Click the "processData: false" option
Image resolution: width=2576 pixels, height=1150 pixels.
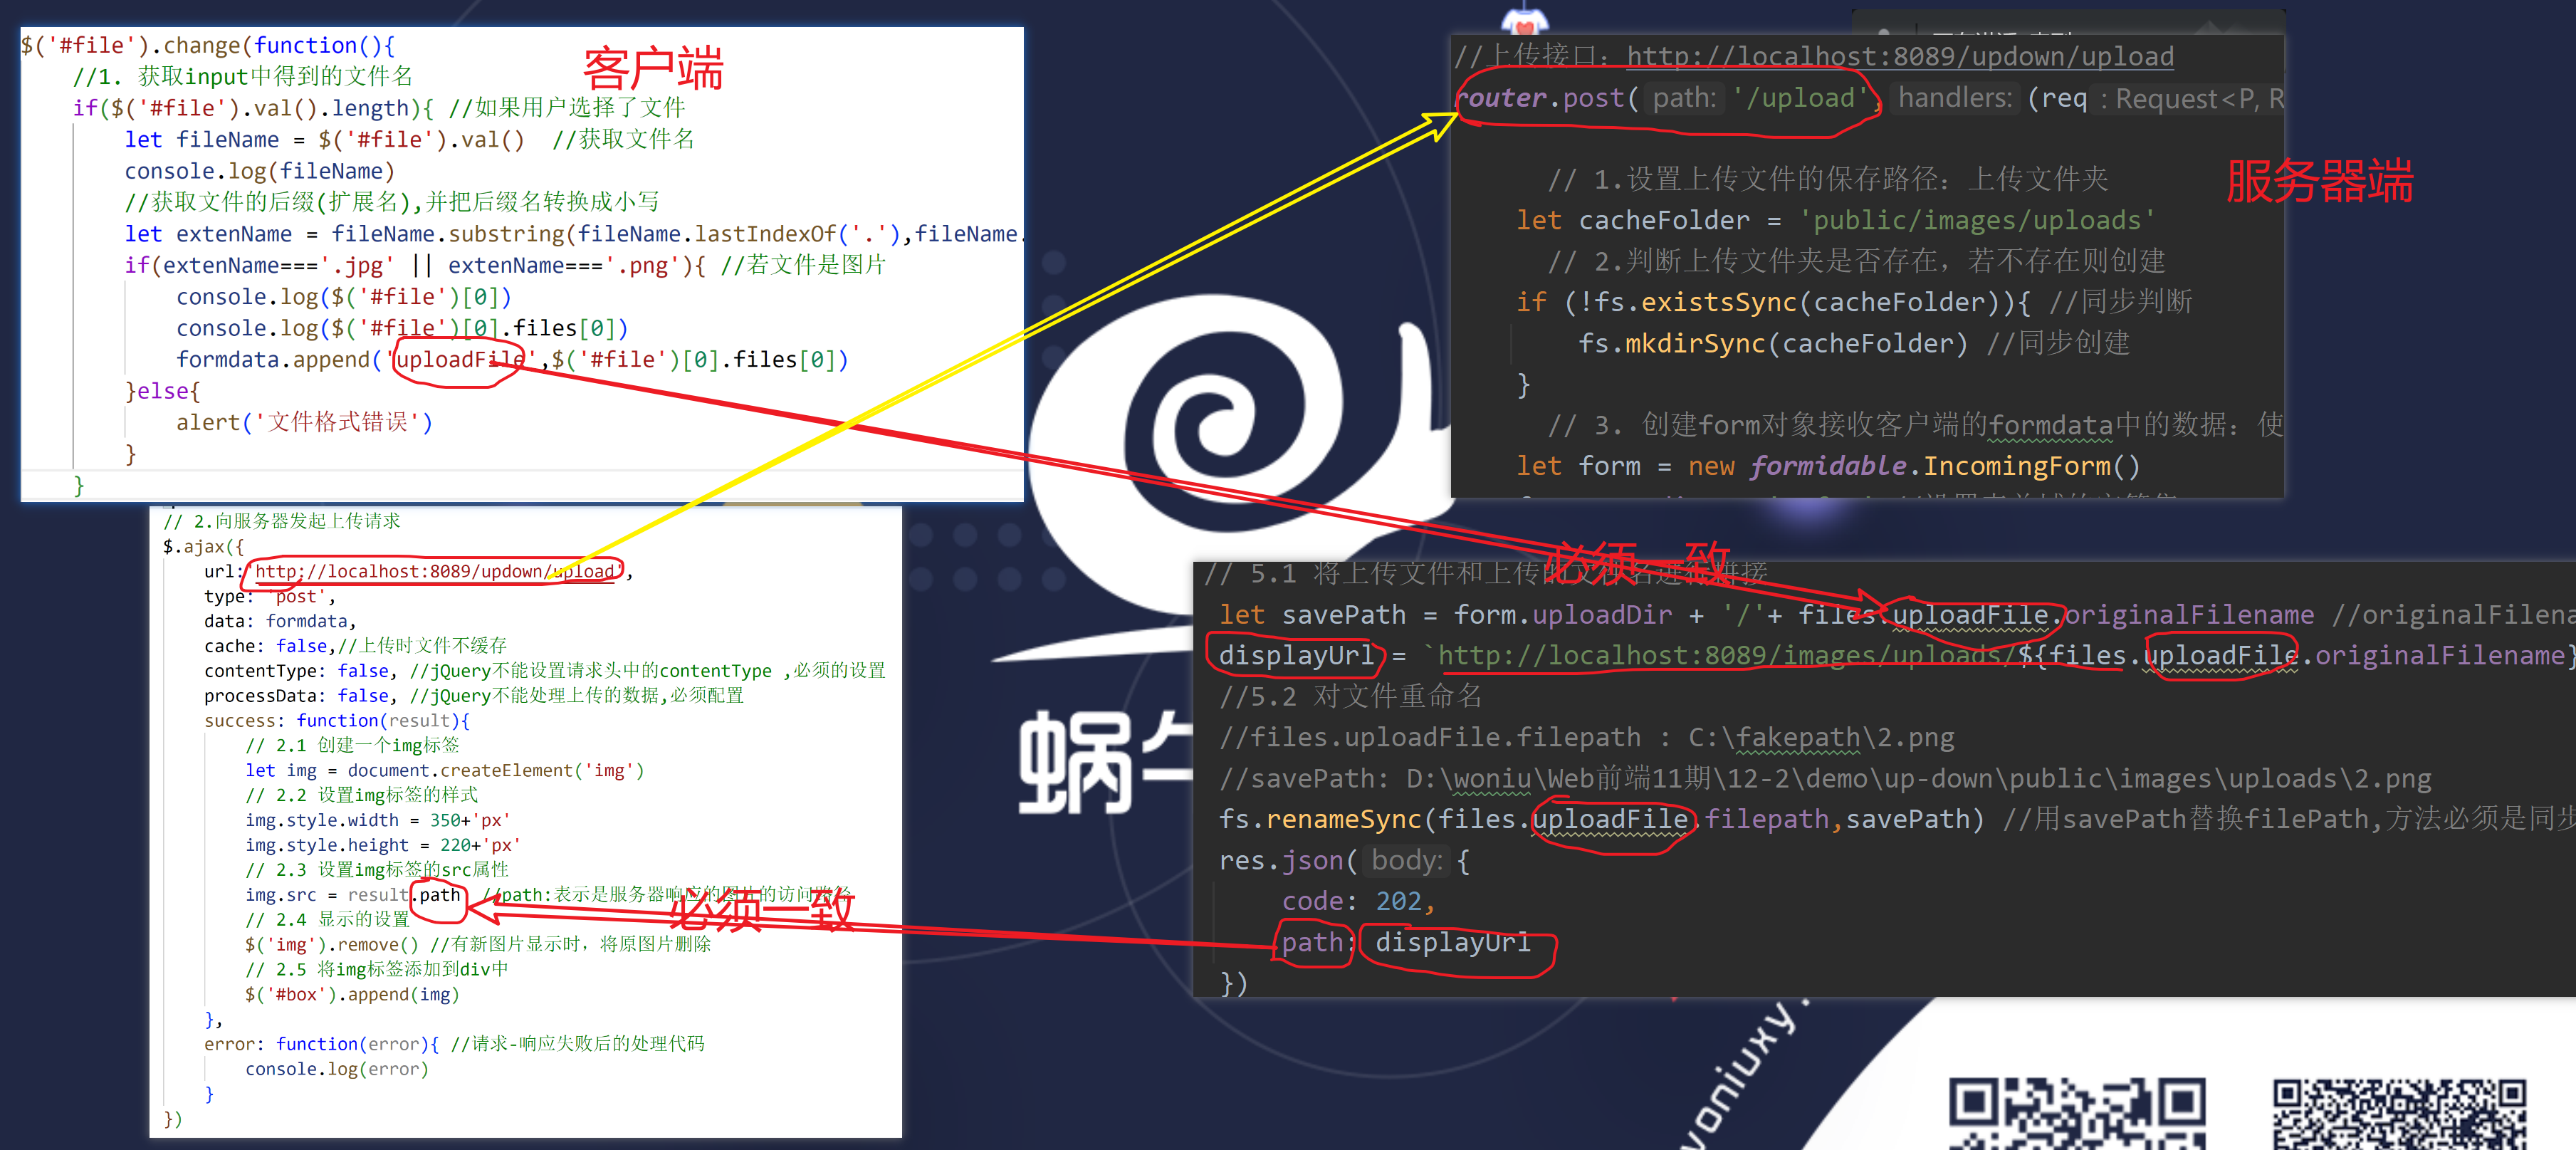(300, 696)
